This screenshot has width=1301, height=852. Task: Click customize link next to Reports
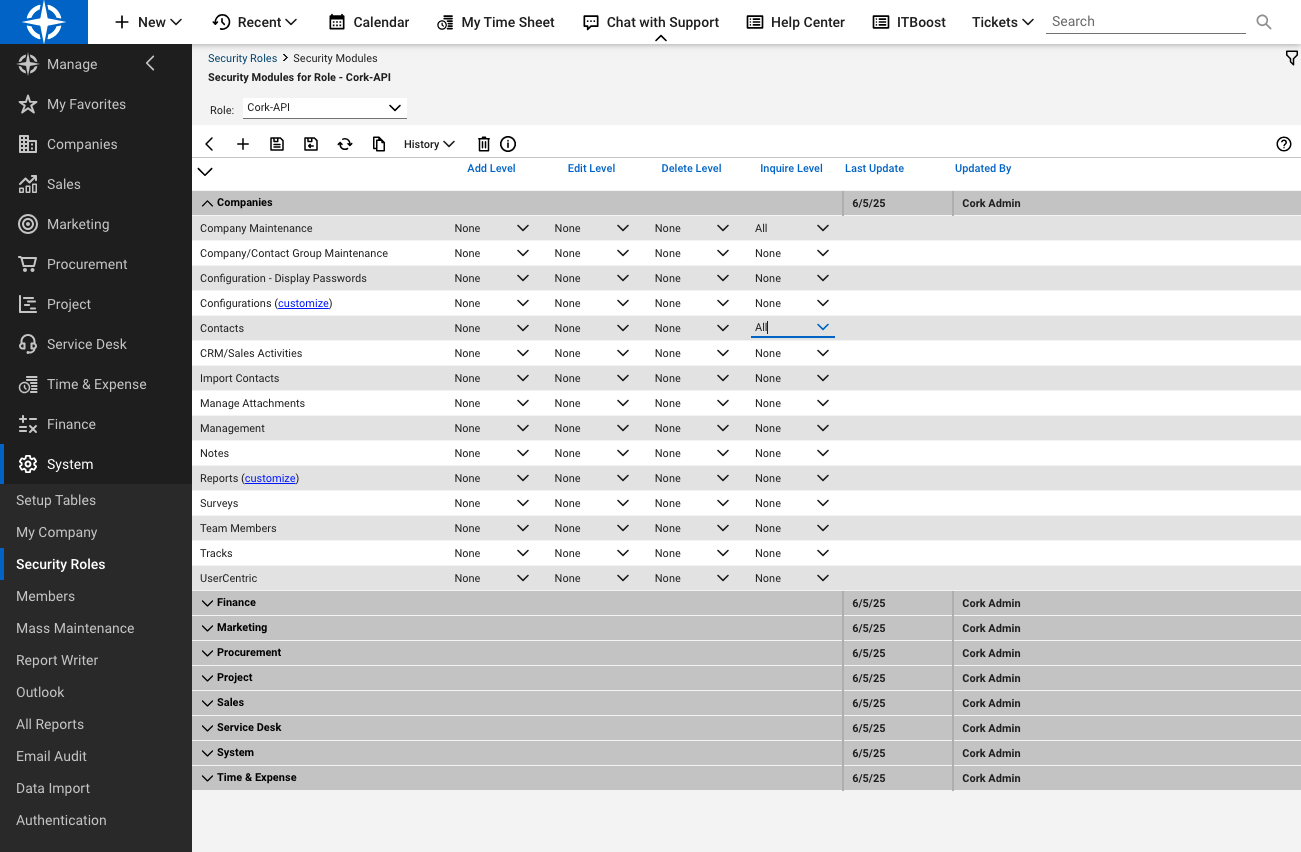270,478
